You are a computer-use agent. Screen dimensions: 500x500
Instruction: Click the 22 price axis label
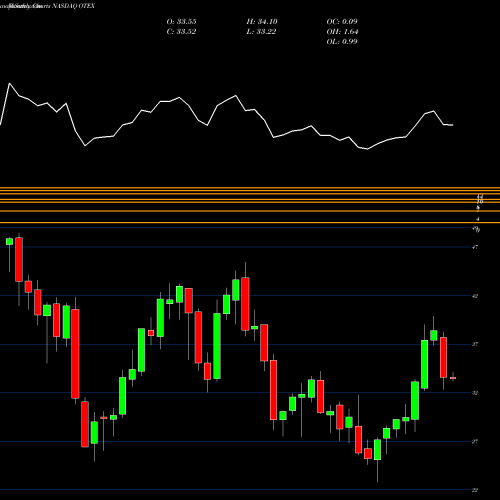(475, 490)
